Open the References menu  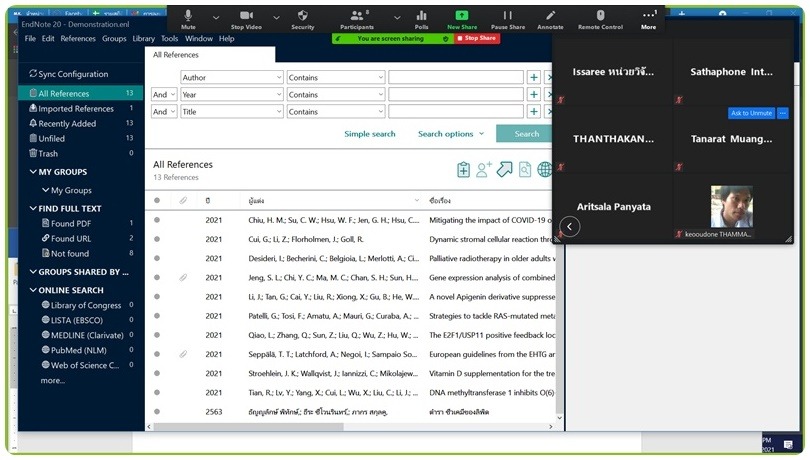pos(78,39)
